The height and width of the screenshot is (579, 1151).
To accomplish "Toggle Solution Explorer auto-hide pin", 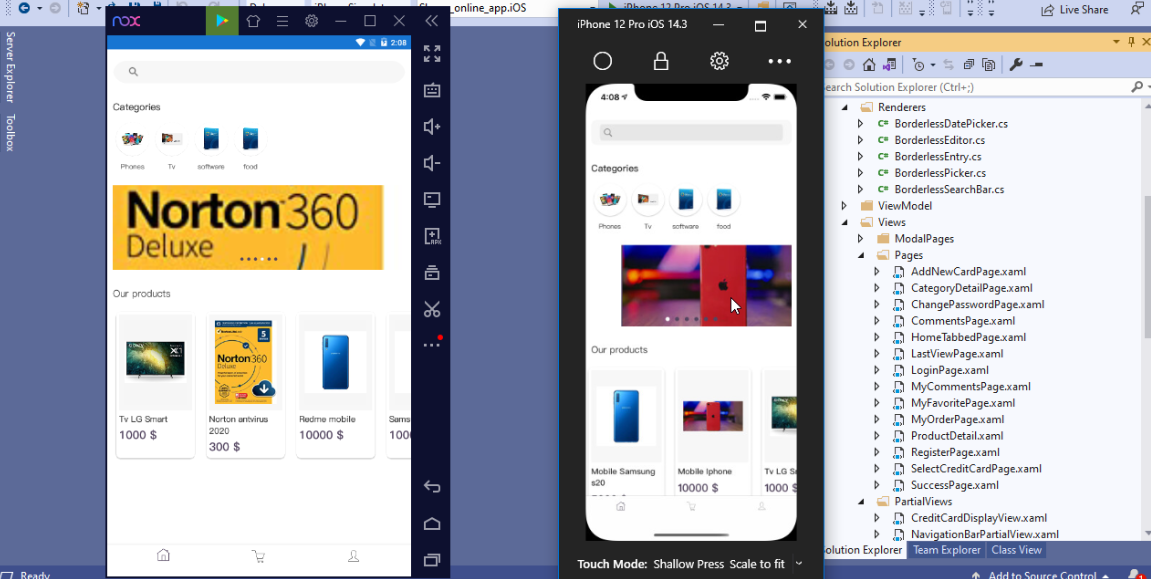I will 1132,43.
